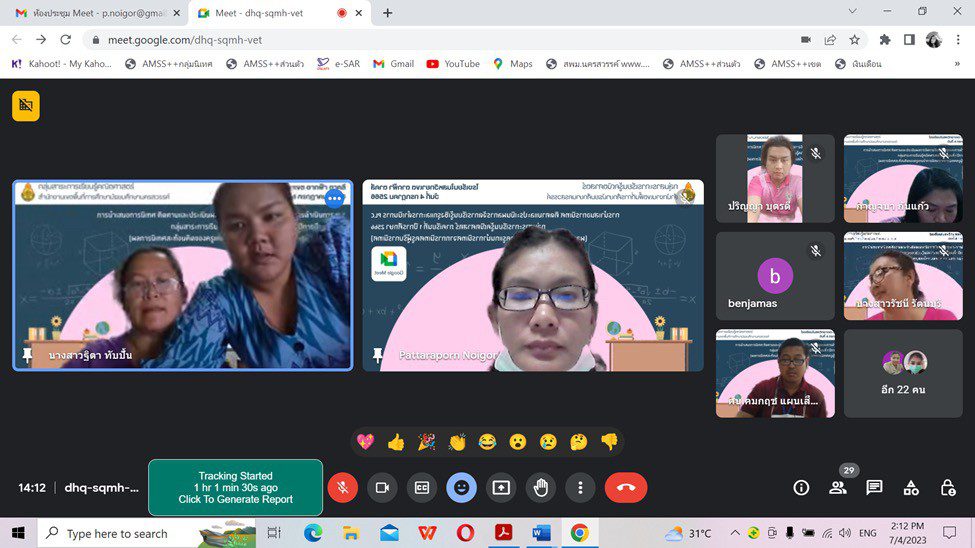Click the Present now button
Image resolution: width=975 pixels, height=548 pixels.
pyautogui.click(x=501, y=488)
